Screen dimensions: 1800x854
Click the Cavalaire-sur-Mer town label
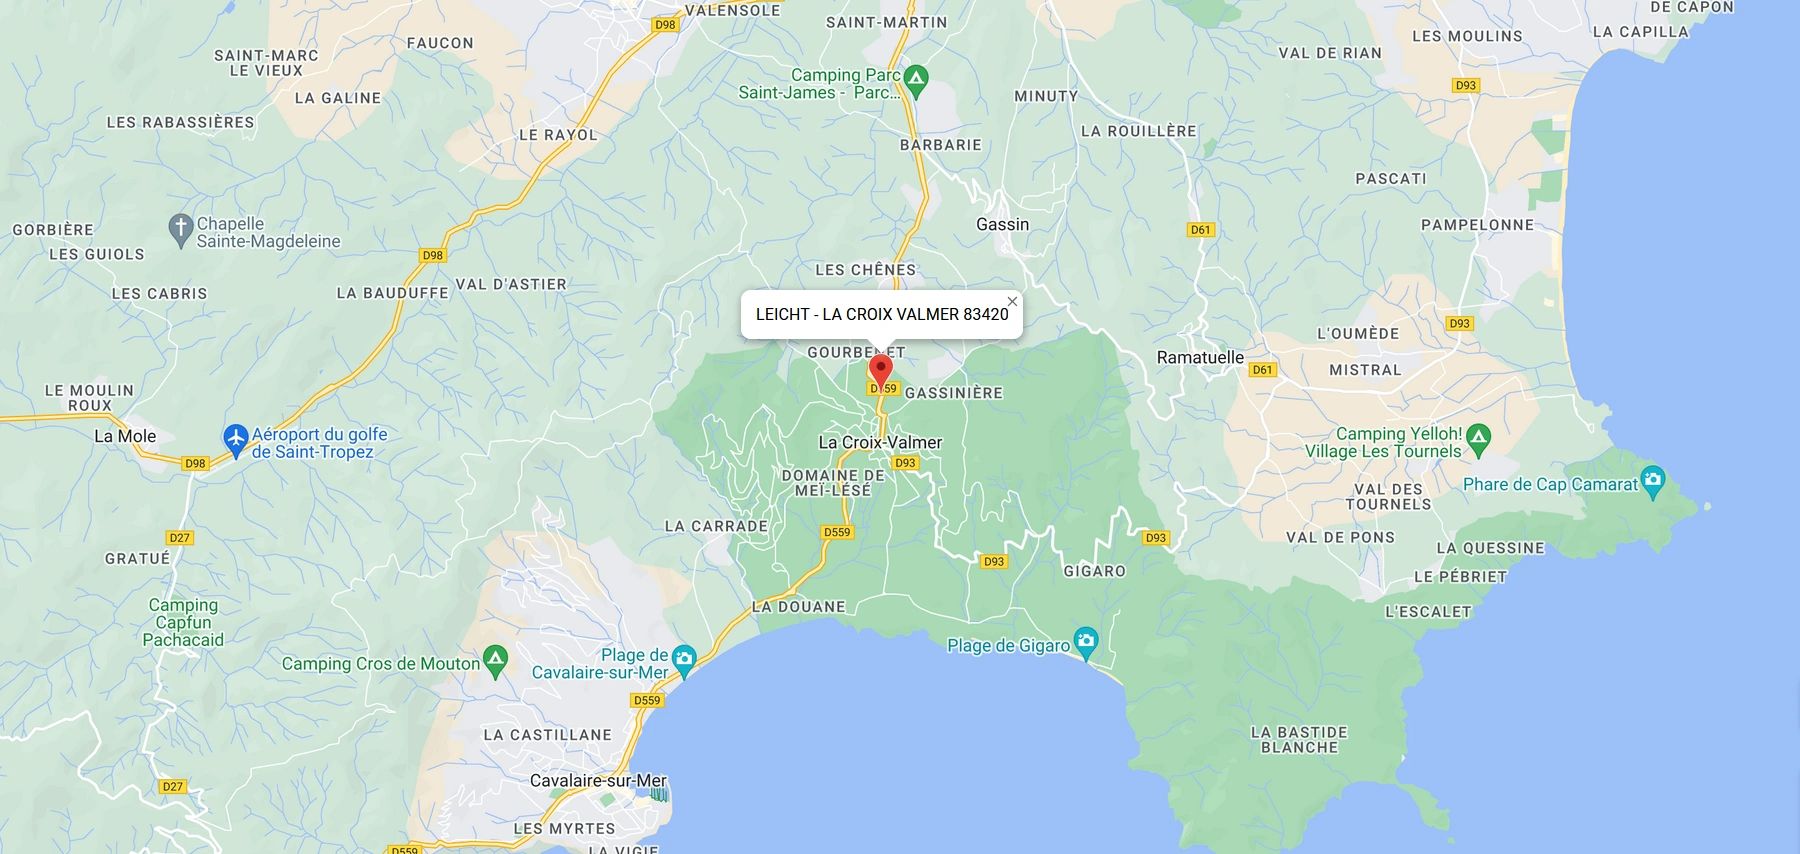tap(598, 780)
